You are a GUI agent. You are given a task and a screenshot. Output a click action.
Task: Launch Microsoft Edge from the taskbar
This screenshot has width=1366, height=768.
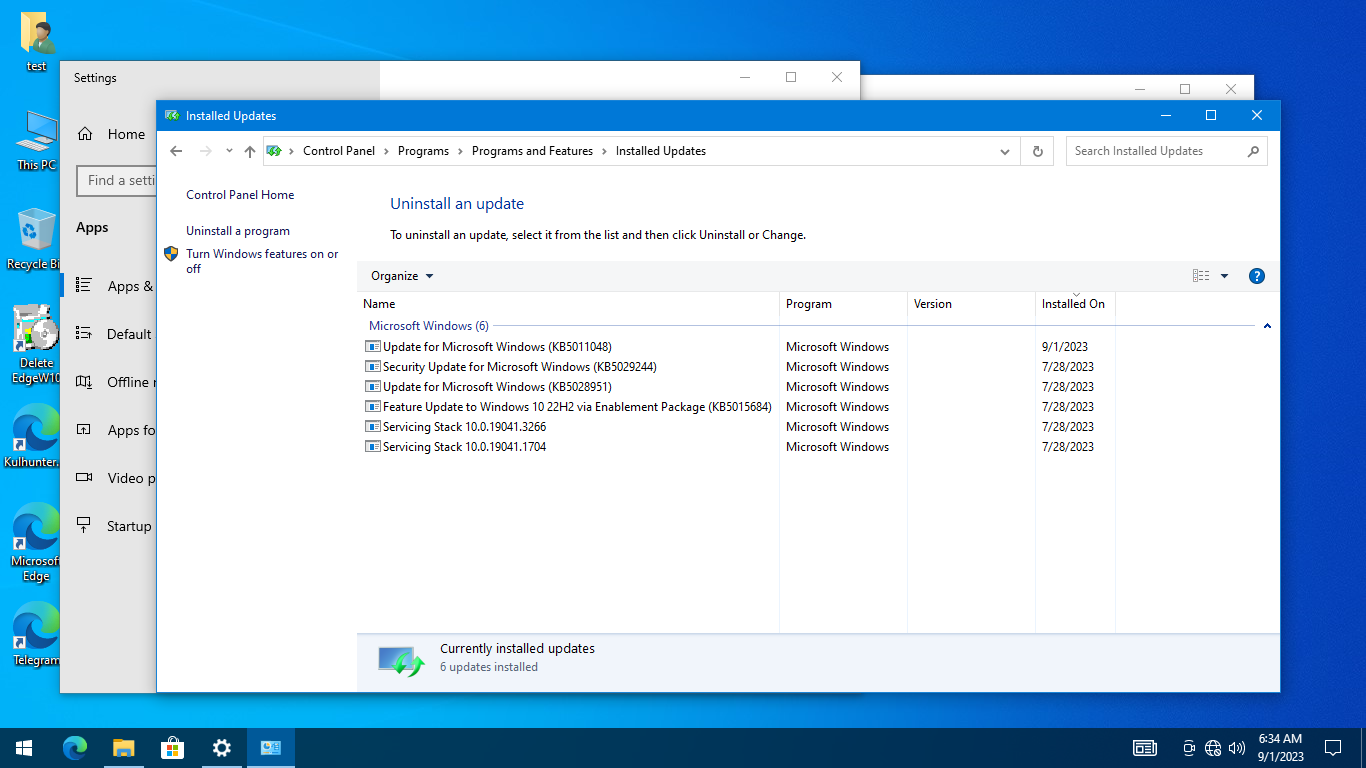(75, 748)
